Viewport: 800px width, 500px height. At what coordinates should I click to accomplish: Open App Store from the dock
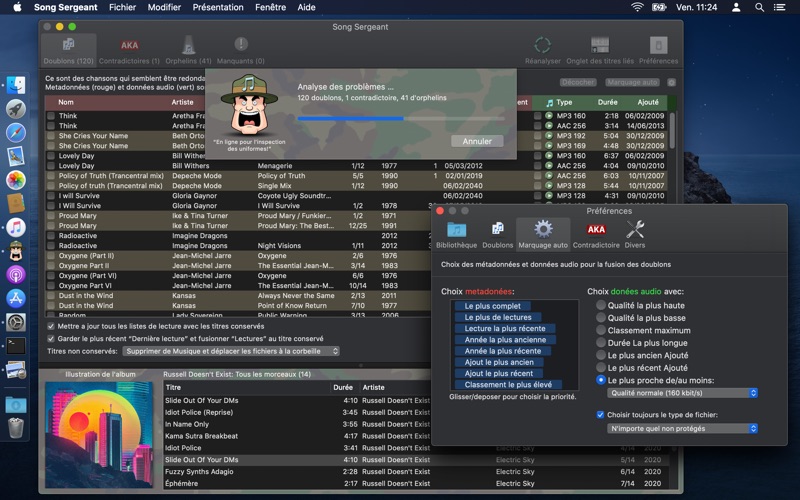pyautogui.click(x=16, y=298)
